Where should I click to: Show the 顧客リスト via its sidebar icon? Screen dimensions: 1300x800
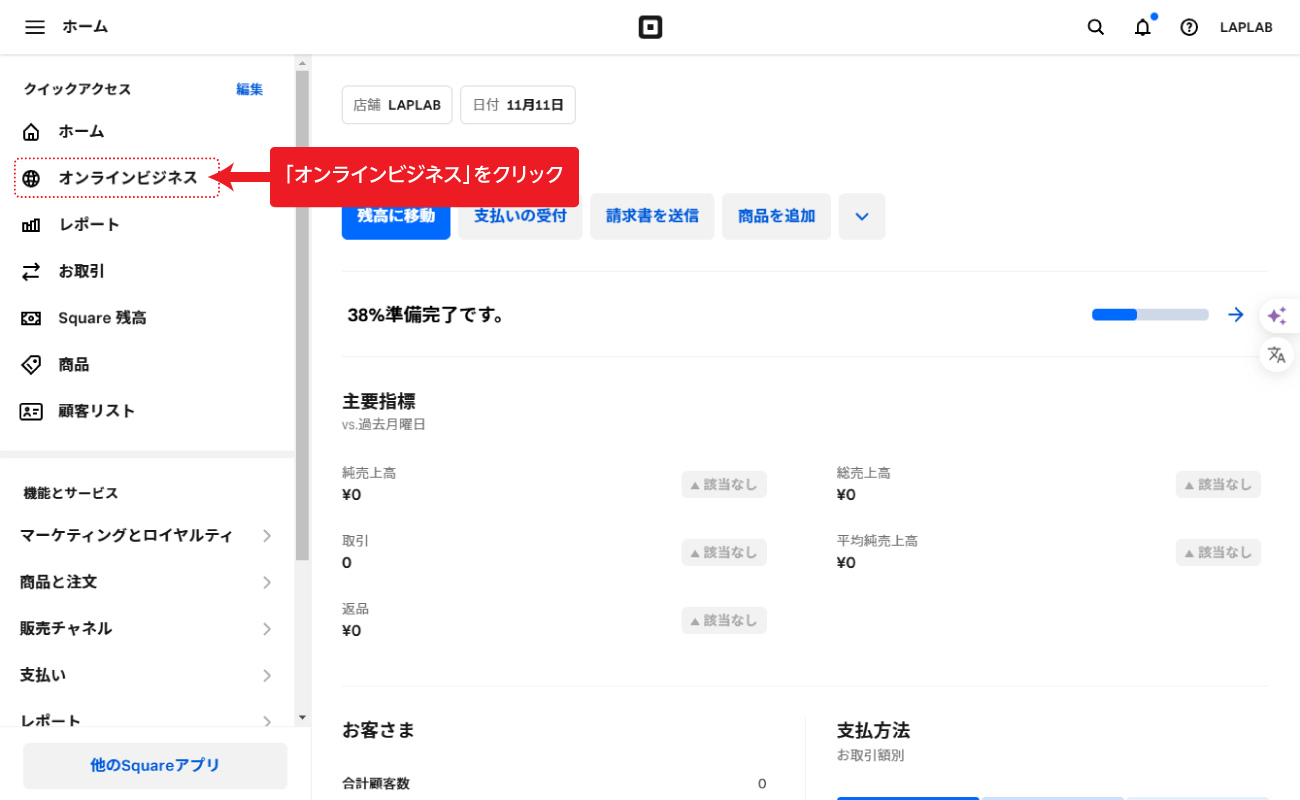click(x=34, y=410)
